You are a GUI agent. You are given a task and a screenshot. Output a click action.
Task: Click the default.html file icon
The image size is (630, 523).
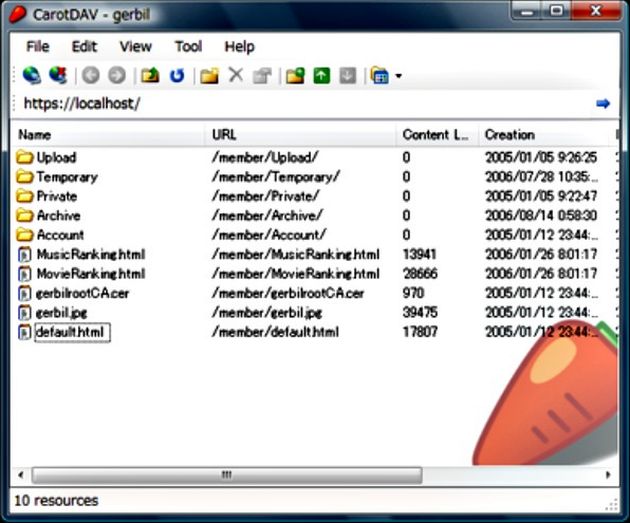pos(25,332)
